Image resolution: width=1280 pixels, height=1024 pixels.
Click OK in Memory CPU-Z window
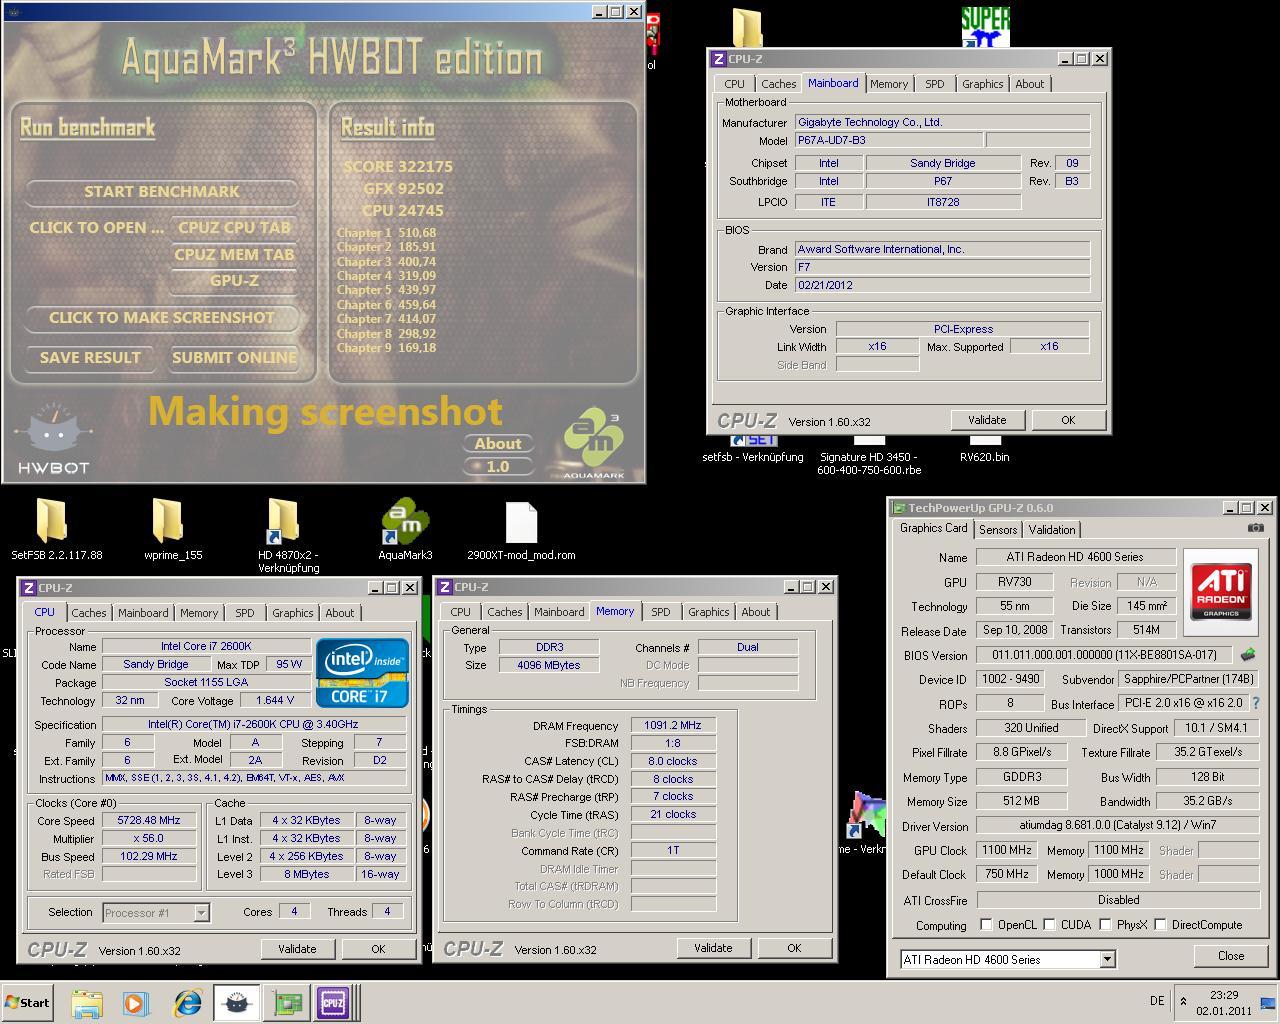[x=794, y=948]
